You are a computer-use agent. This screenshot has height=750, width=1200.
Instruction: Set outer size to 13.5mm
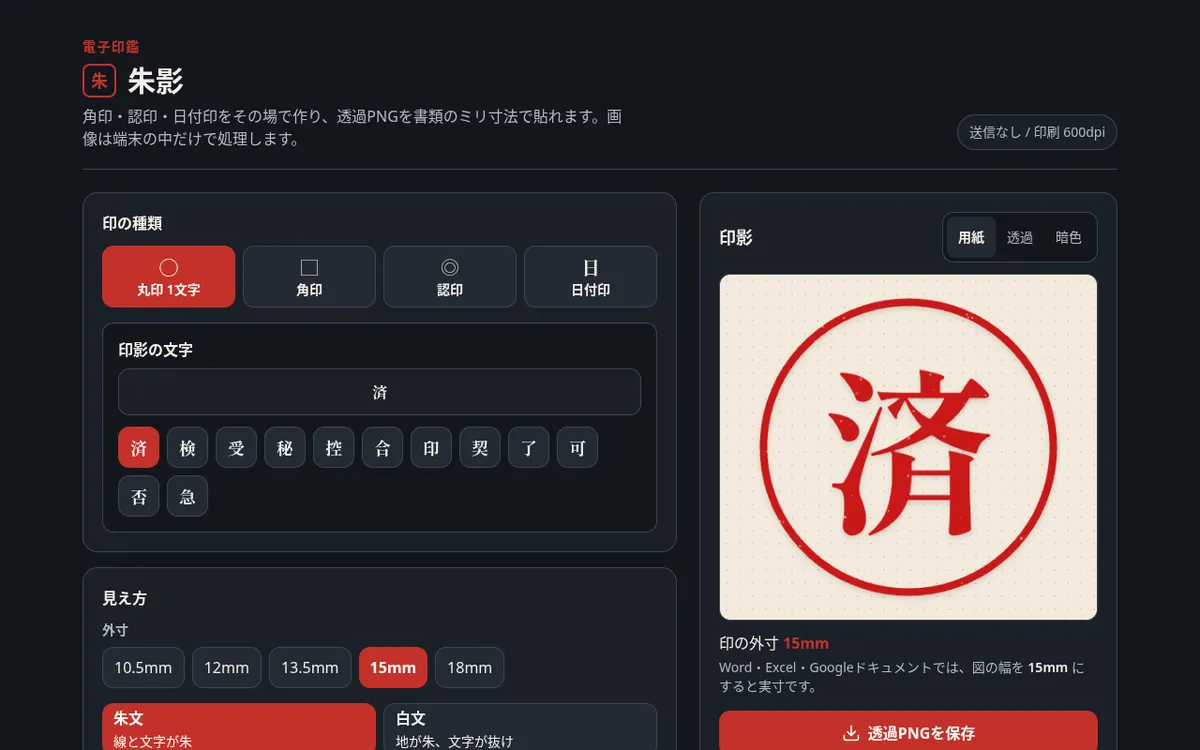[310, 668]
